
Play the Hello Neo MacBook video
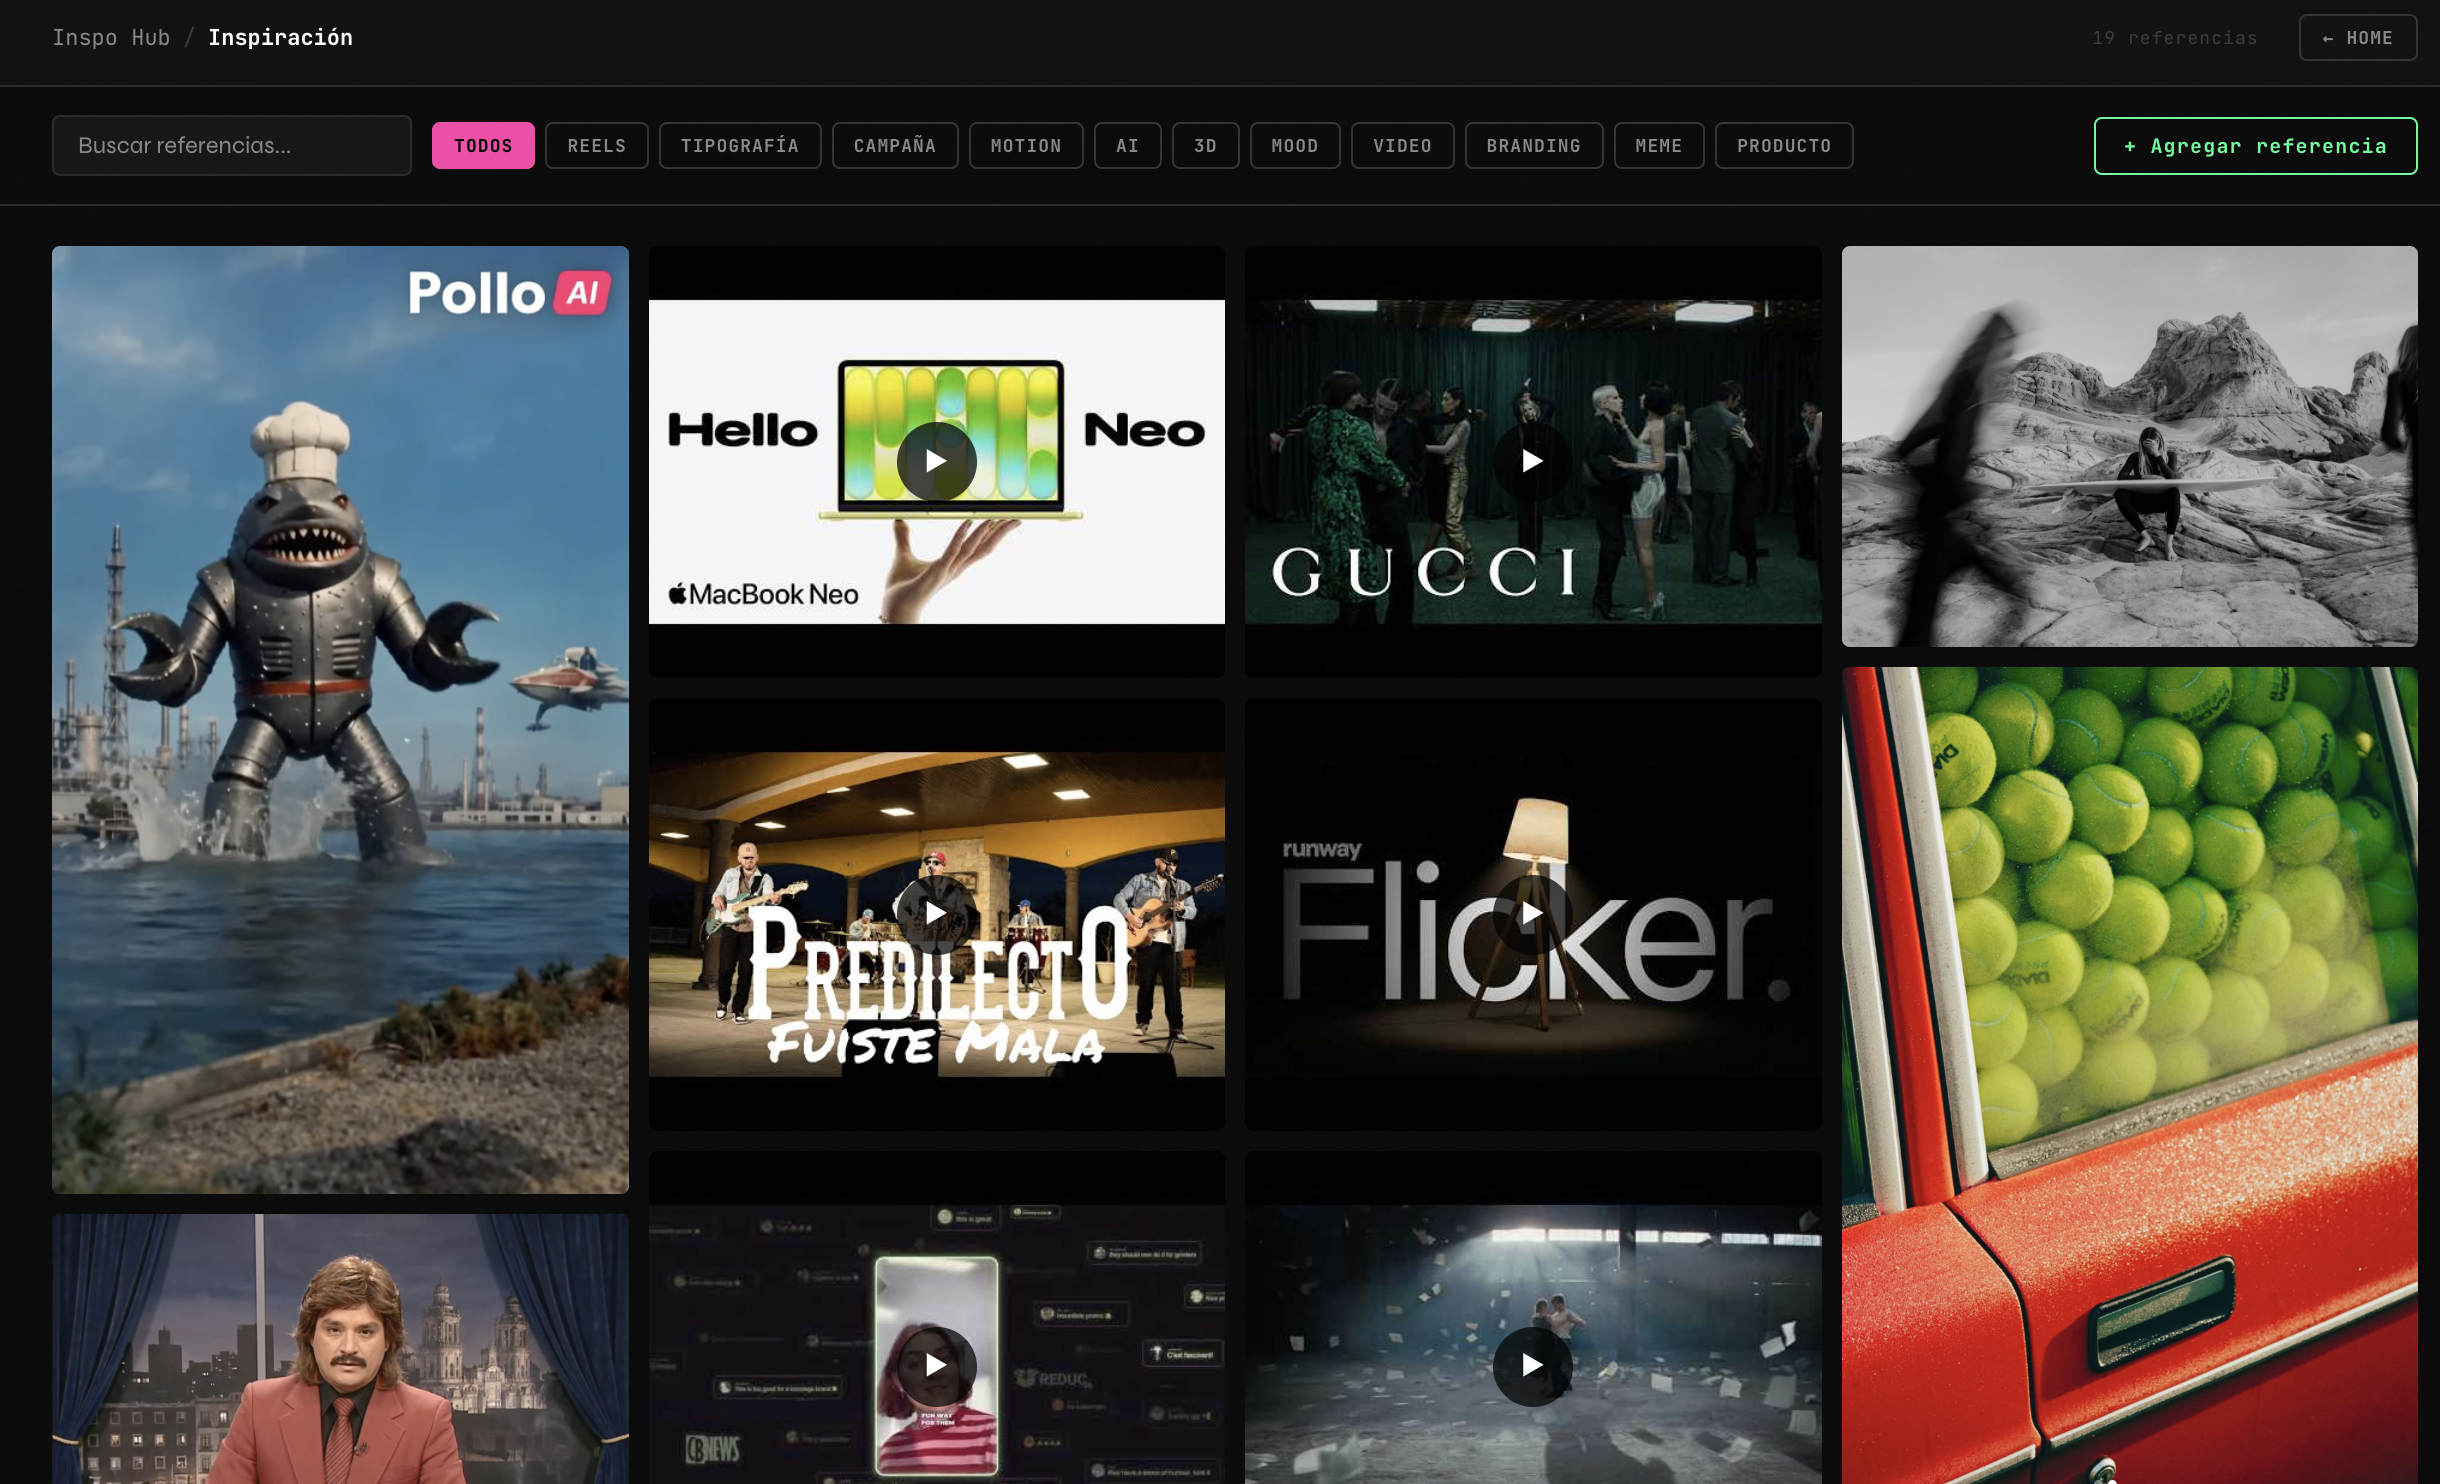click(x=936, y=461)
